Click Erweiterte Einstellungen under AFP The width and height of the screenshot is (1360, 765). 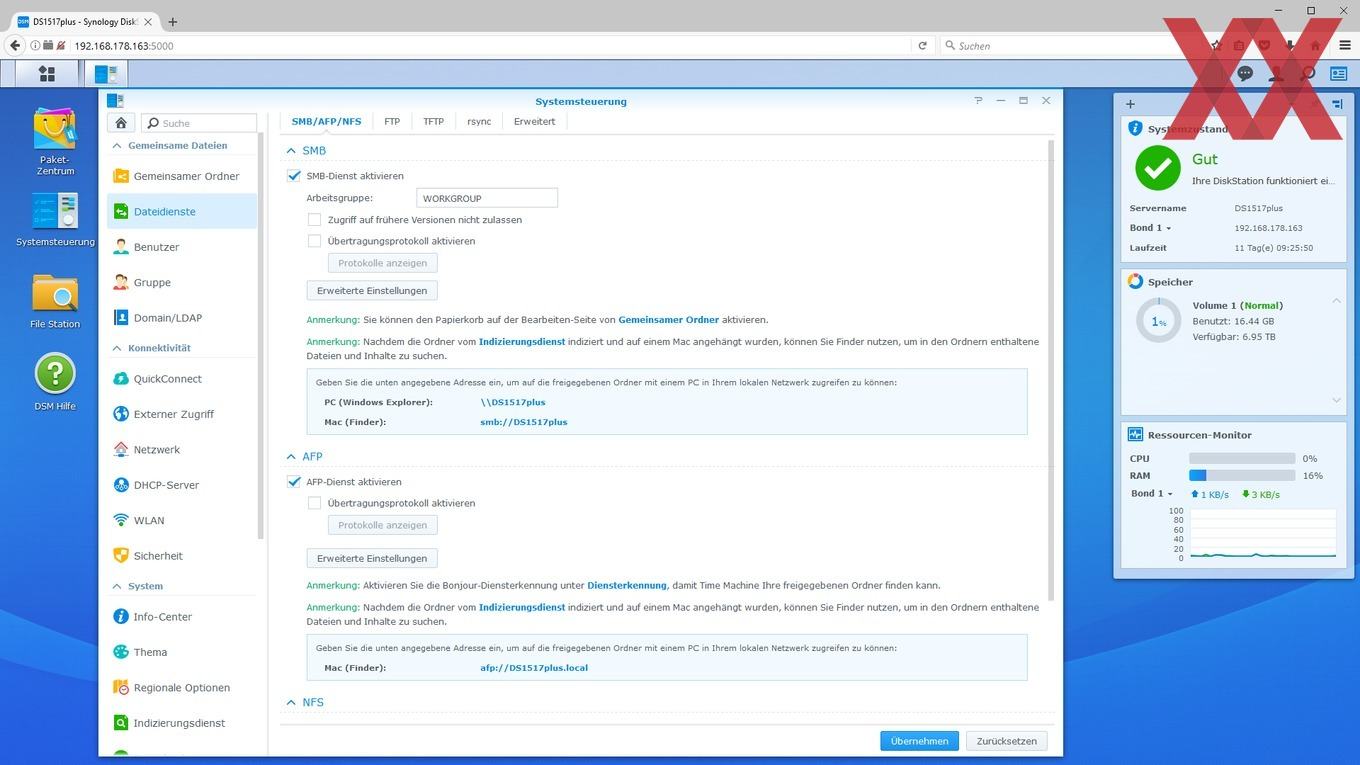[372, 558]
